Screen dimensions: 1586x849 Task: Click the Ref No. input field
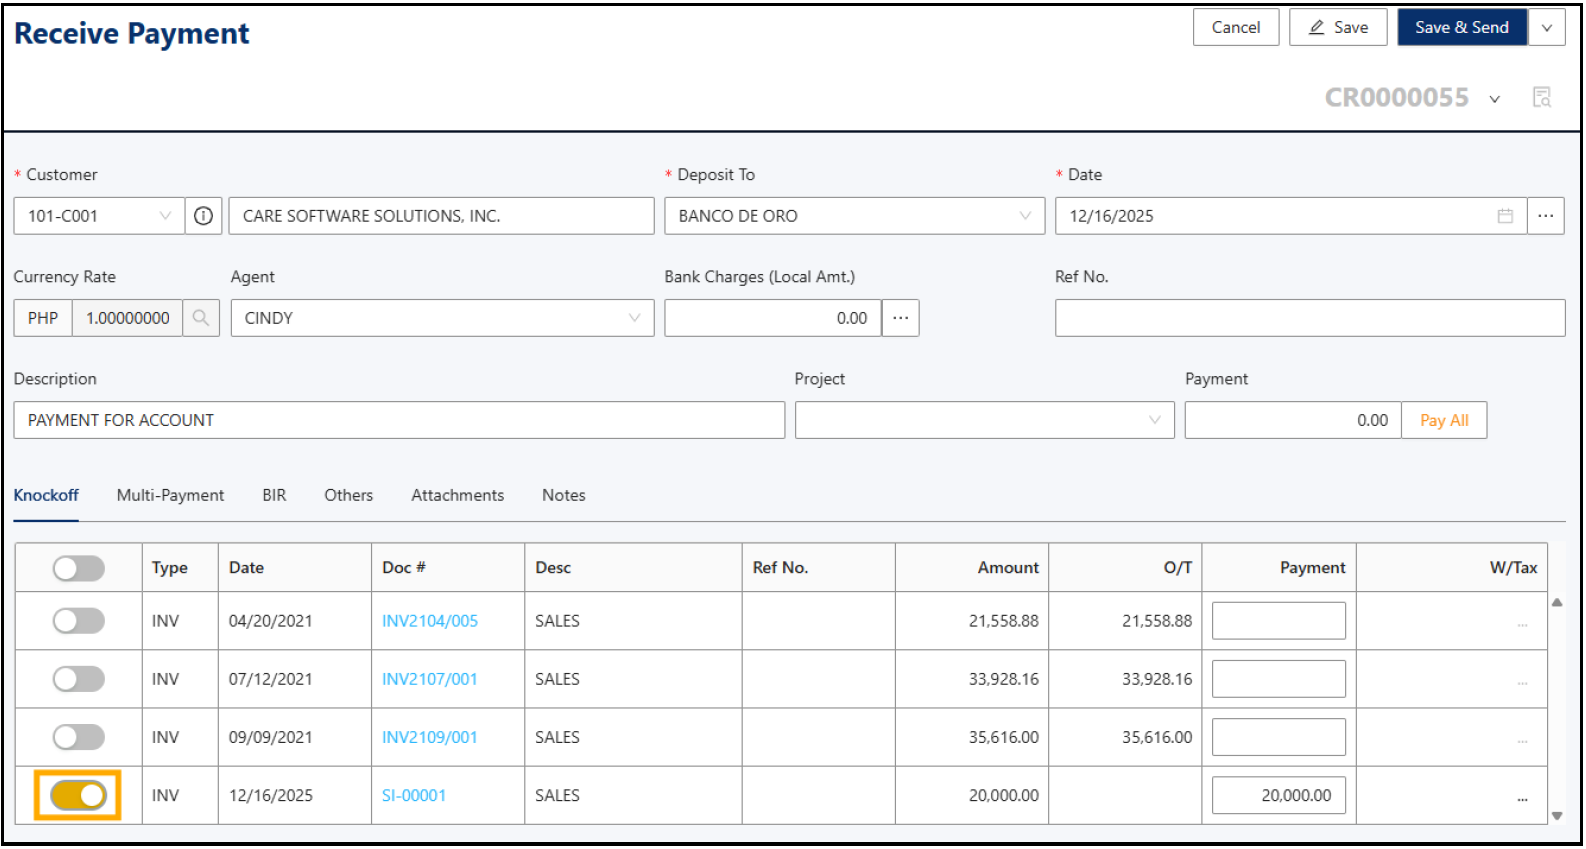pyautogui.click(x=1310, y=318)
